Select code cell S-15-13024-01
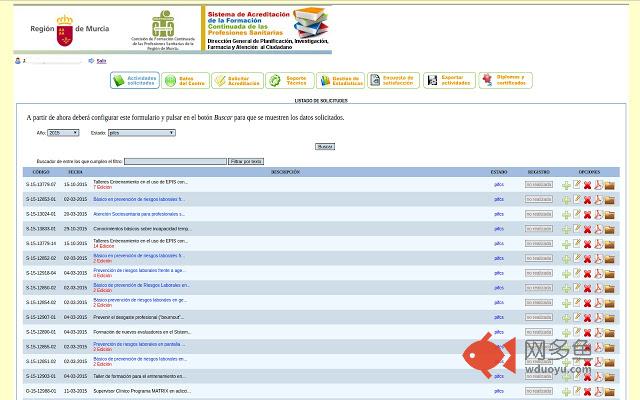This screenshot has width=640, height=400. tap(41, 214)
